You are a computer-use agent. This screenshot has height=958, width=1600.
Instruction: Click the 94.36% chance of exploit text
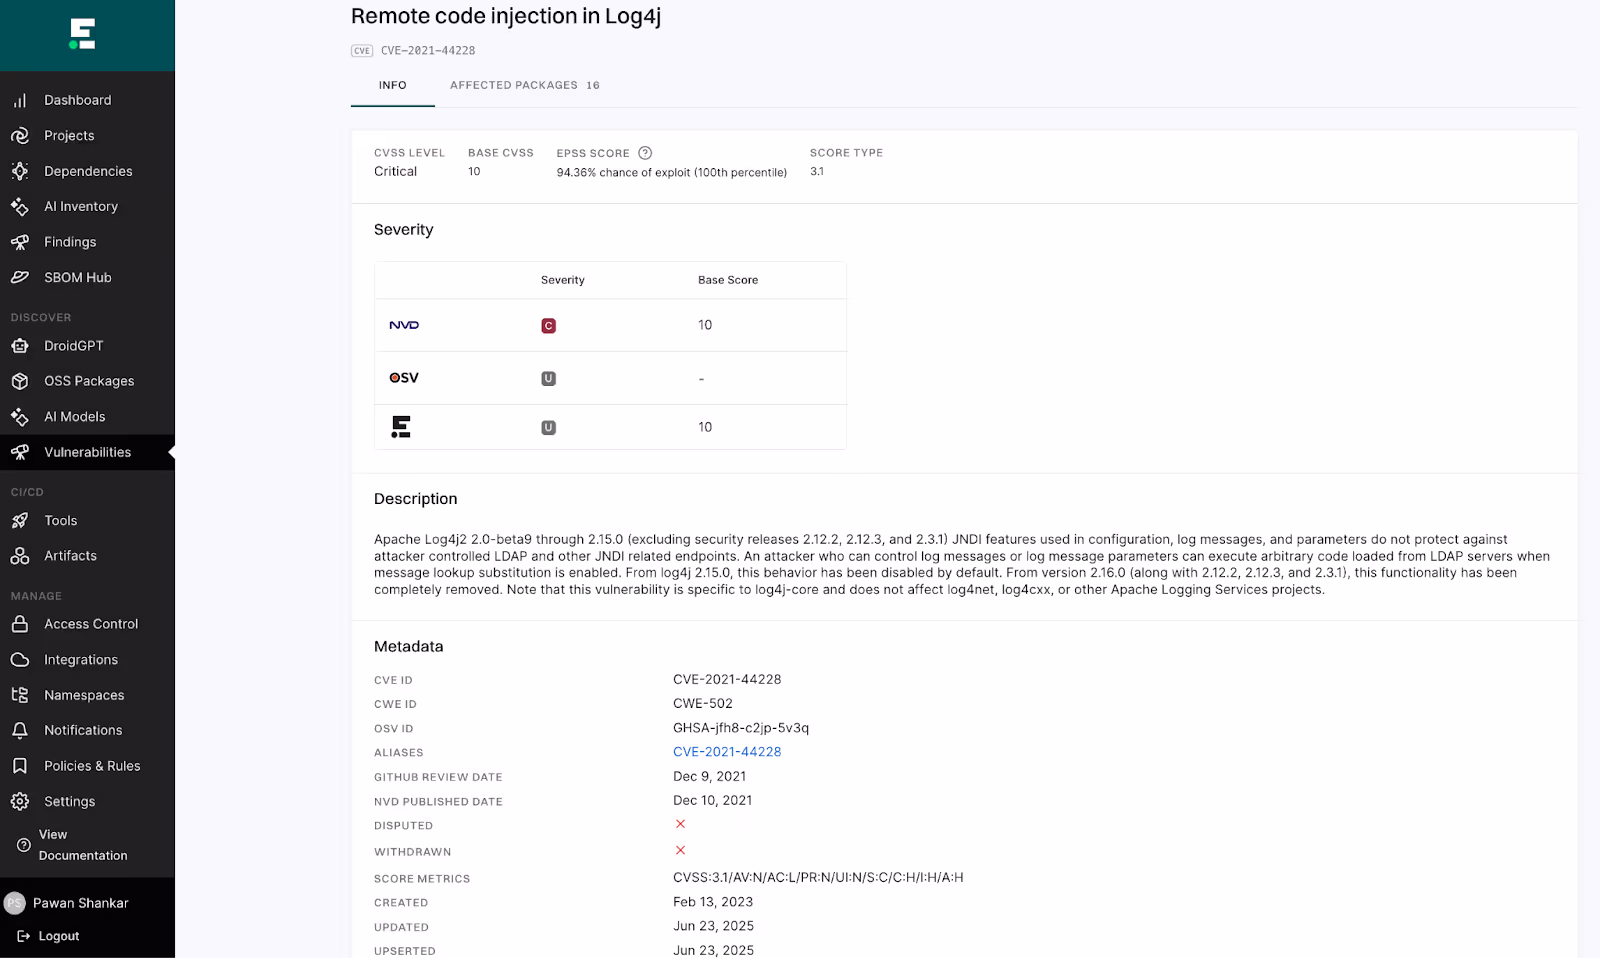672,173
